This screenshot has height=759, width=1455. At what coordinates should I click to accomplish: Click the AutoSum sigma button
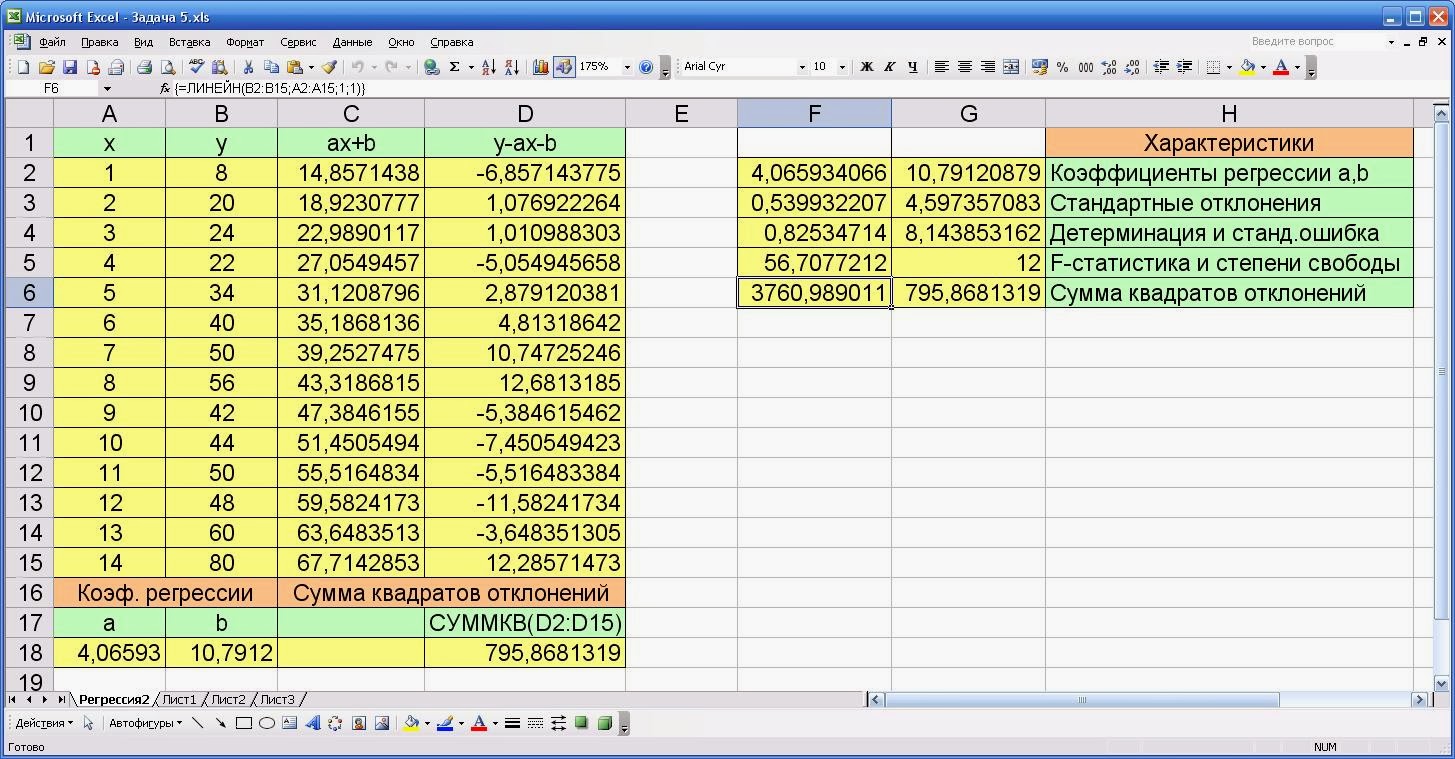tap(455, 67)
